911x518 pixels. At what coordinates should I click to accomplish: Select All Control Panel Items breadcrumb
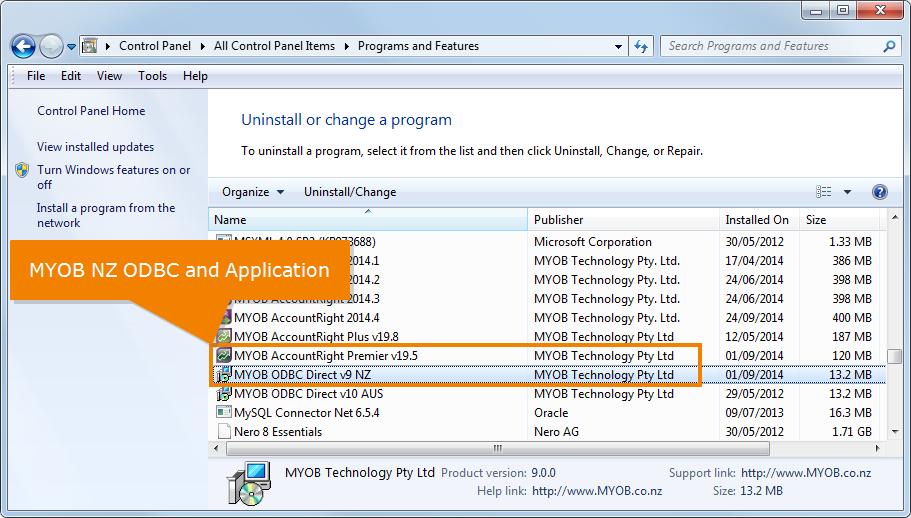[x=274, y=46]
